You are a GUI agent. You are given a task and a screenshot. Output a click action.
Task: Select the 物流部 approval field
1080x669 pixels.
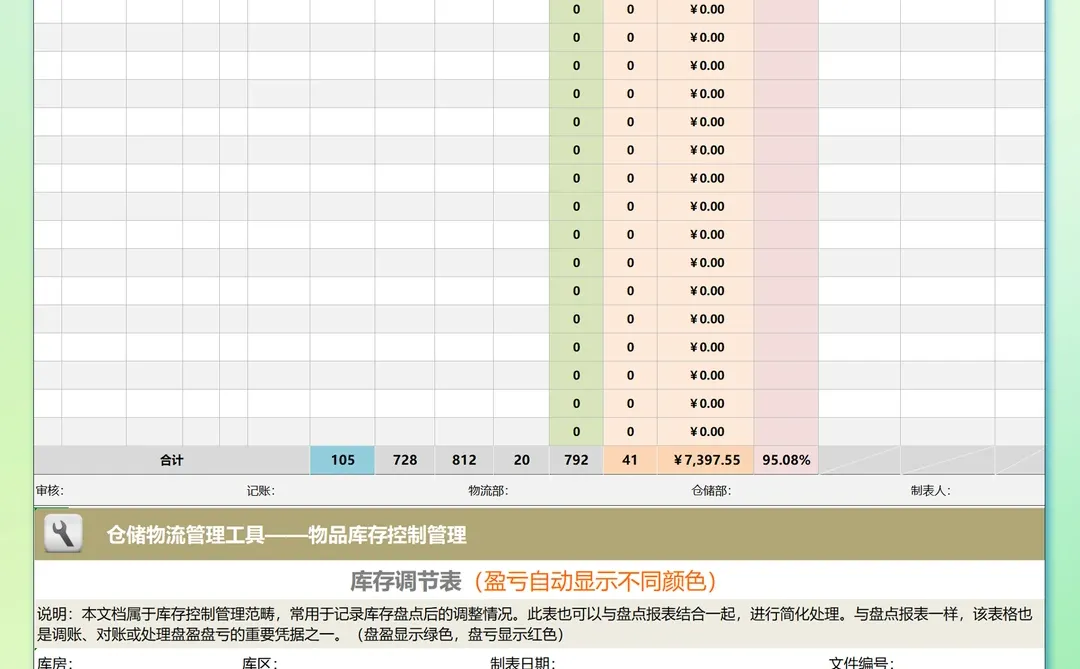[x=490, y=491]
